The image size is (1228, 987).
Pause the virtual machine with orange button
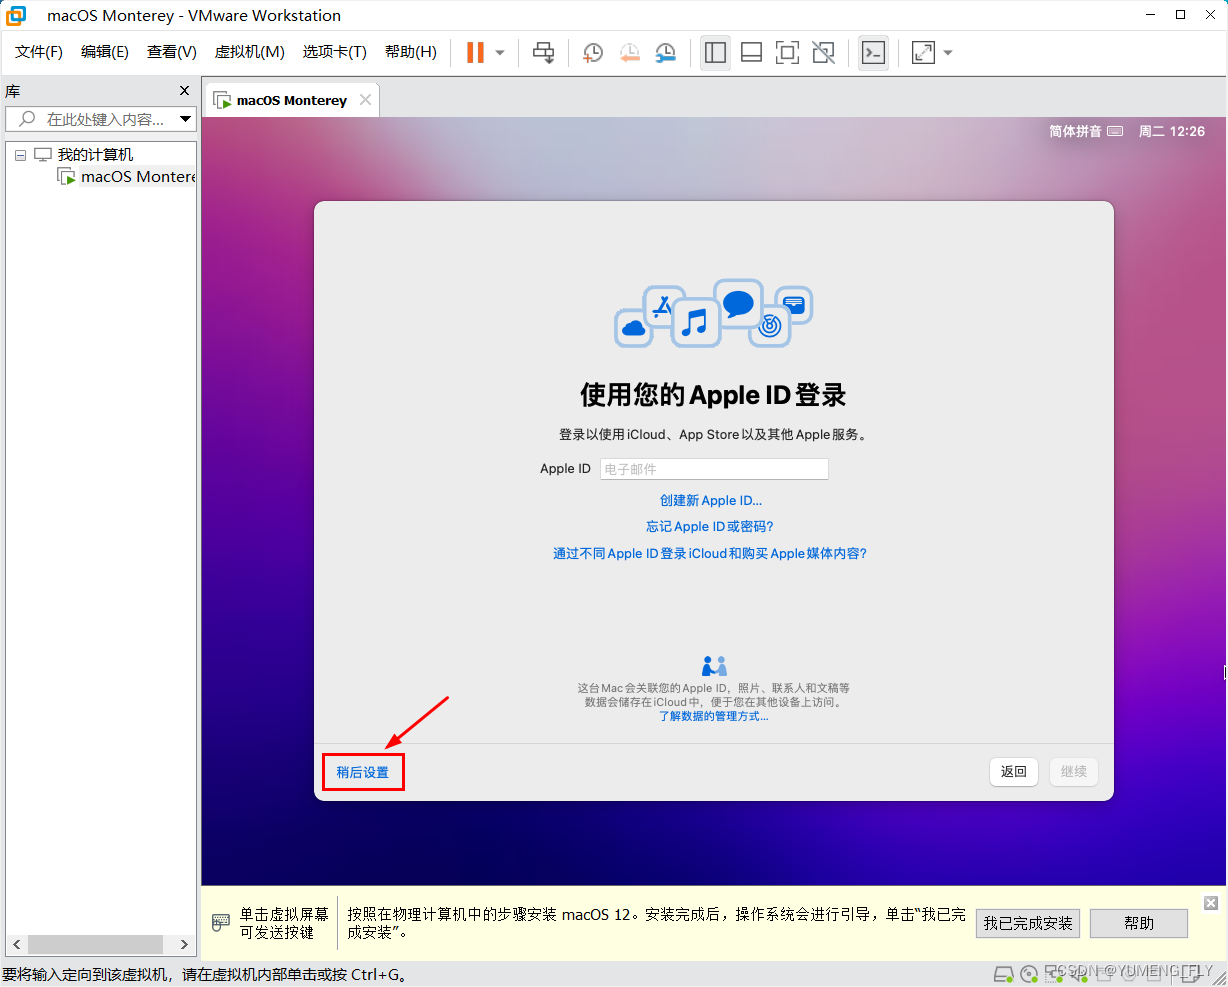[475, 53]
